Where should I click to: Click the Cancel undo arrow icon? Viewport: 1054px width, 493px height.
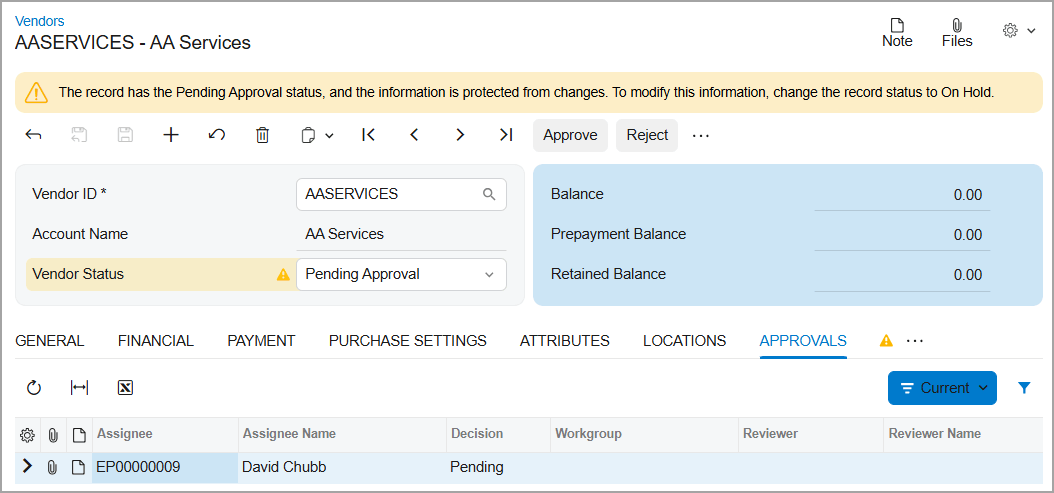coord(216,135)
